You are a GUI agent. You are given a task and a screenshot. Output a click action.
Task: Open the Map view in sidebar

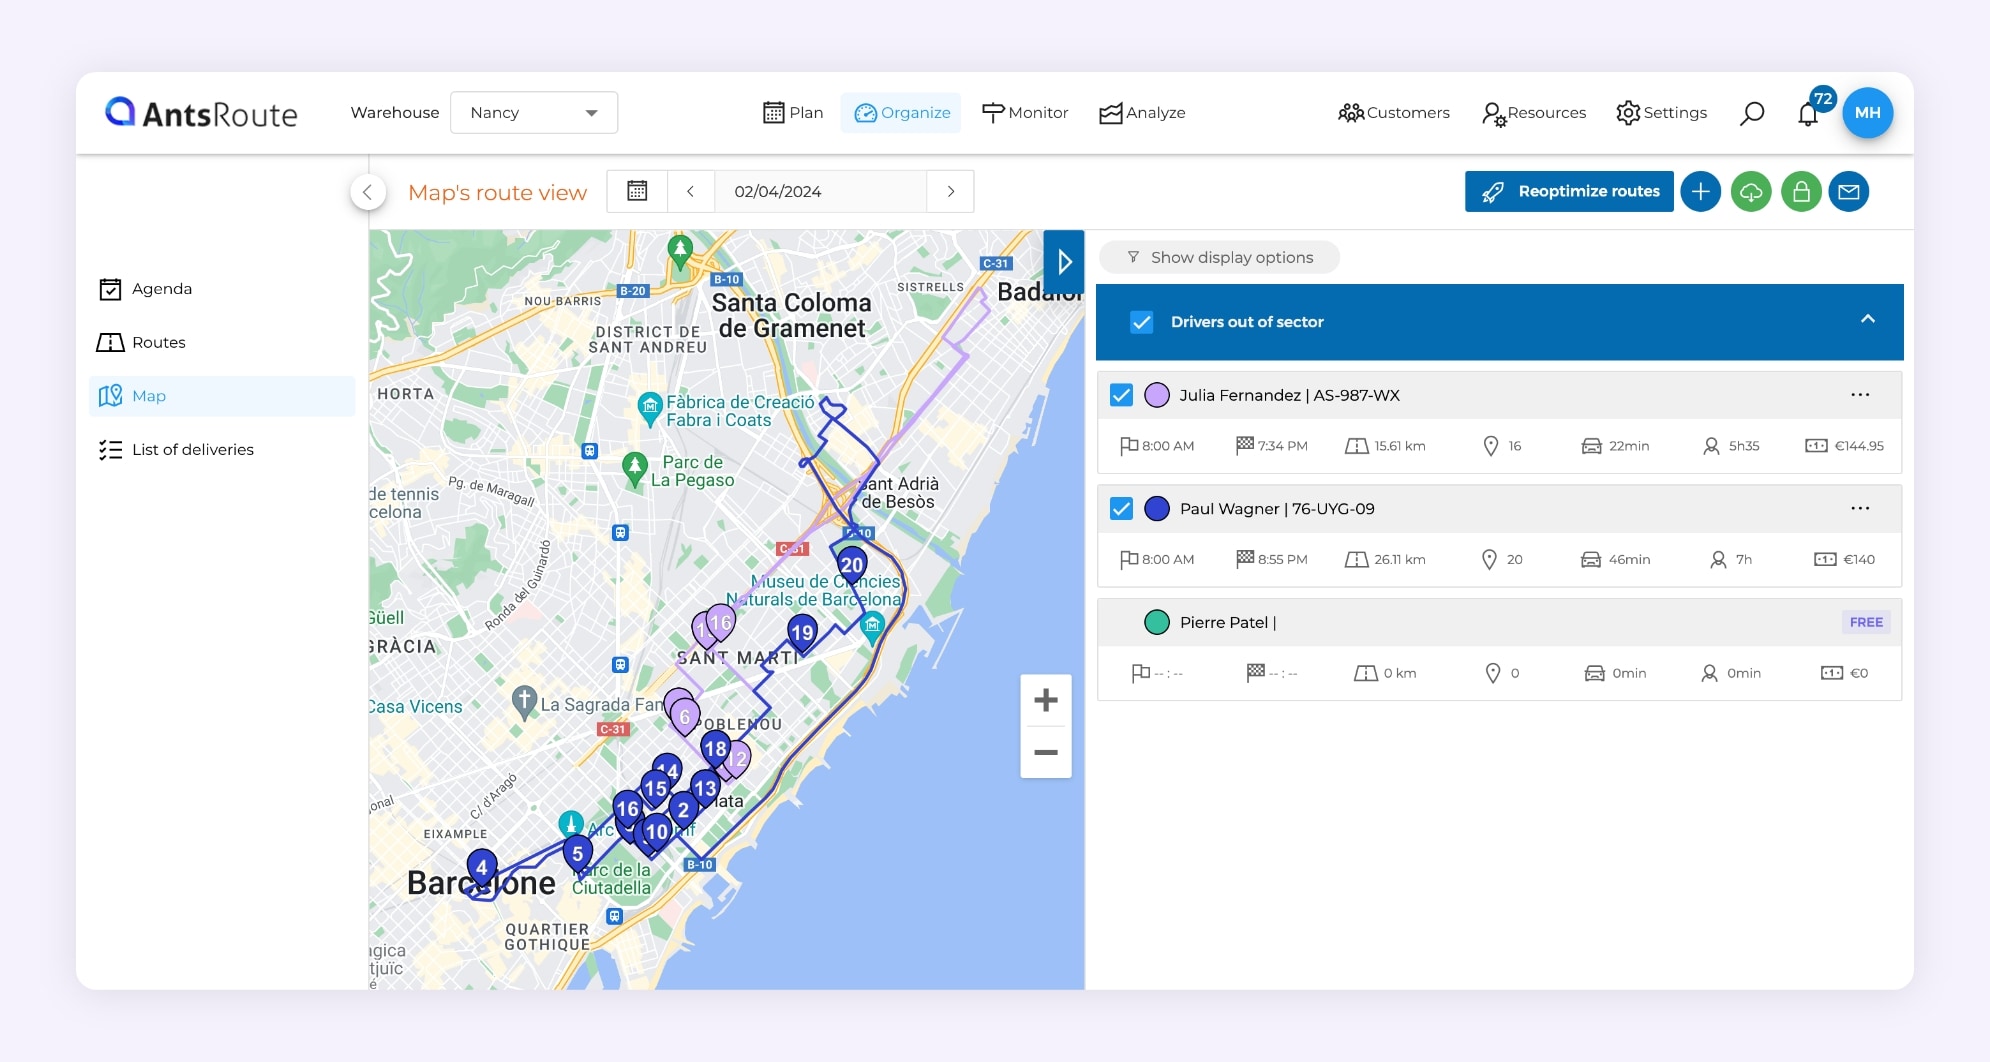coord(148,395)
